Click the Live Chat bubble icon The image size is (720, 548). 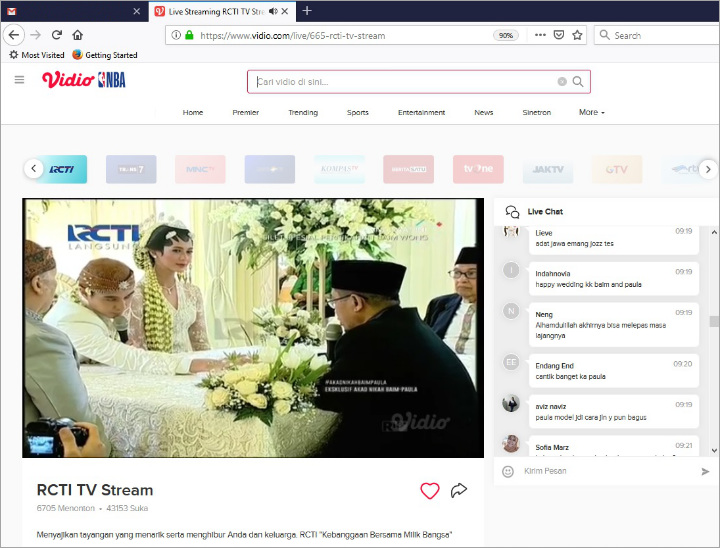pyautogui.click(x=512, y=212)
